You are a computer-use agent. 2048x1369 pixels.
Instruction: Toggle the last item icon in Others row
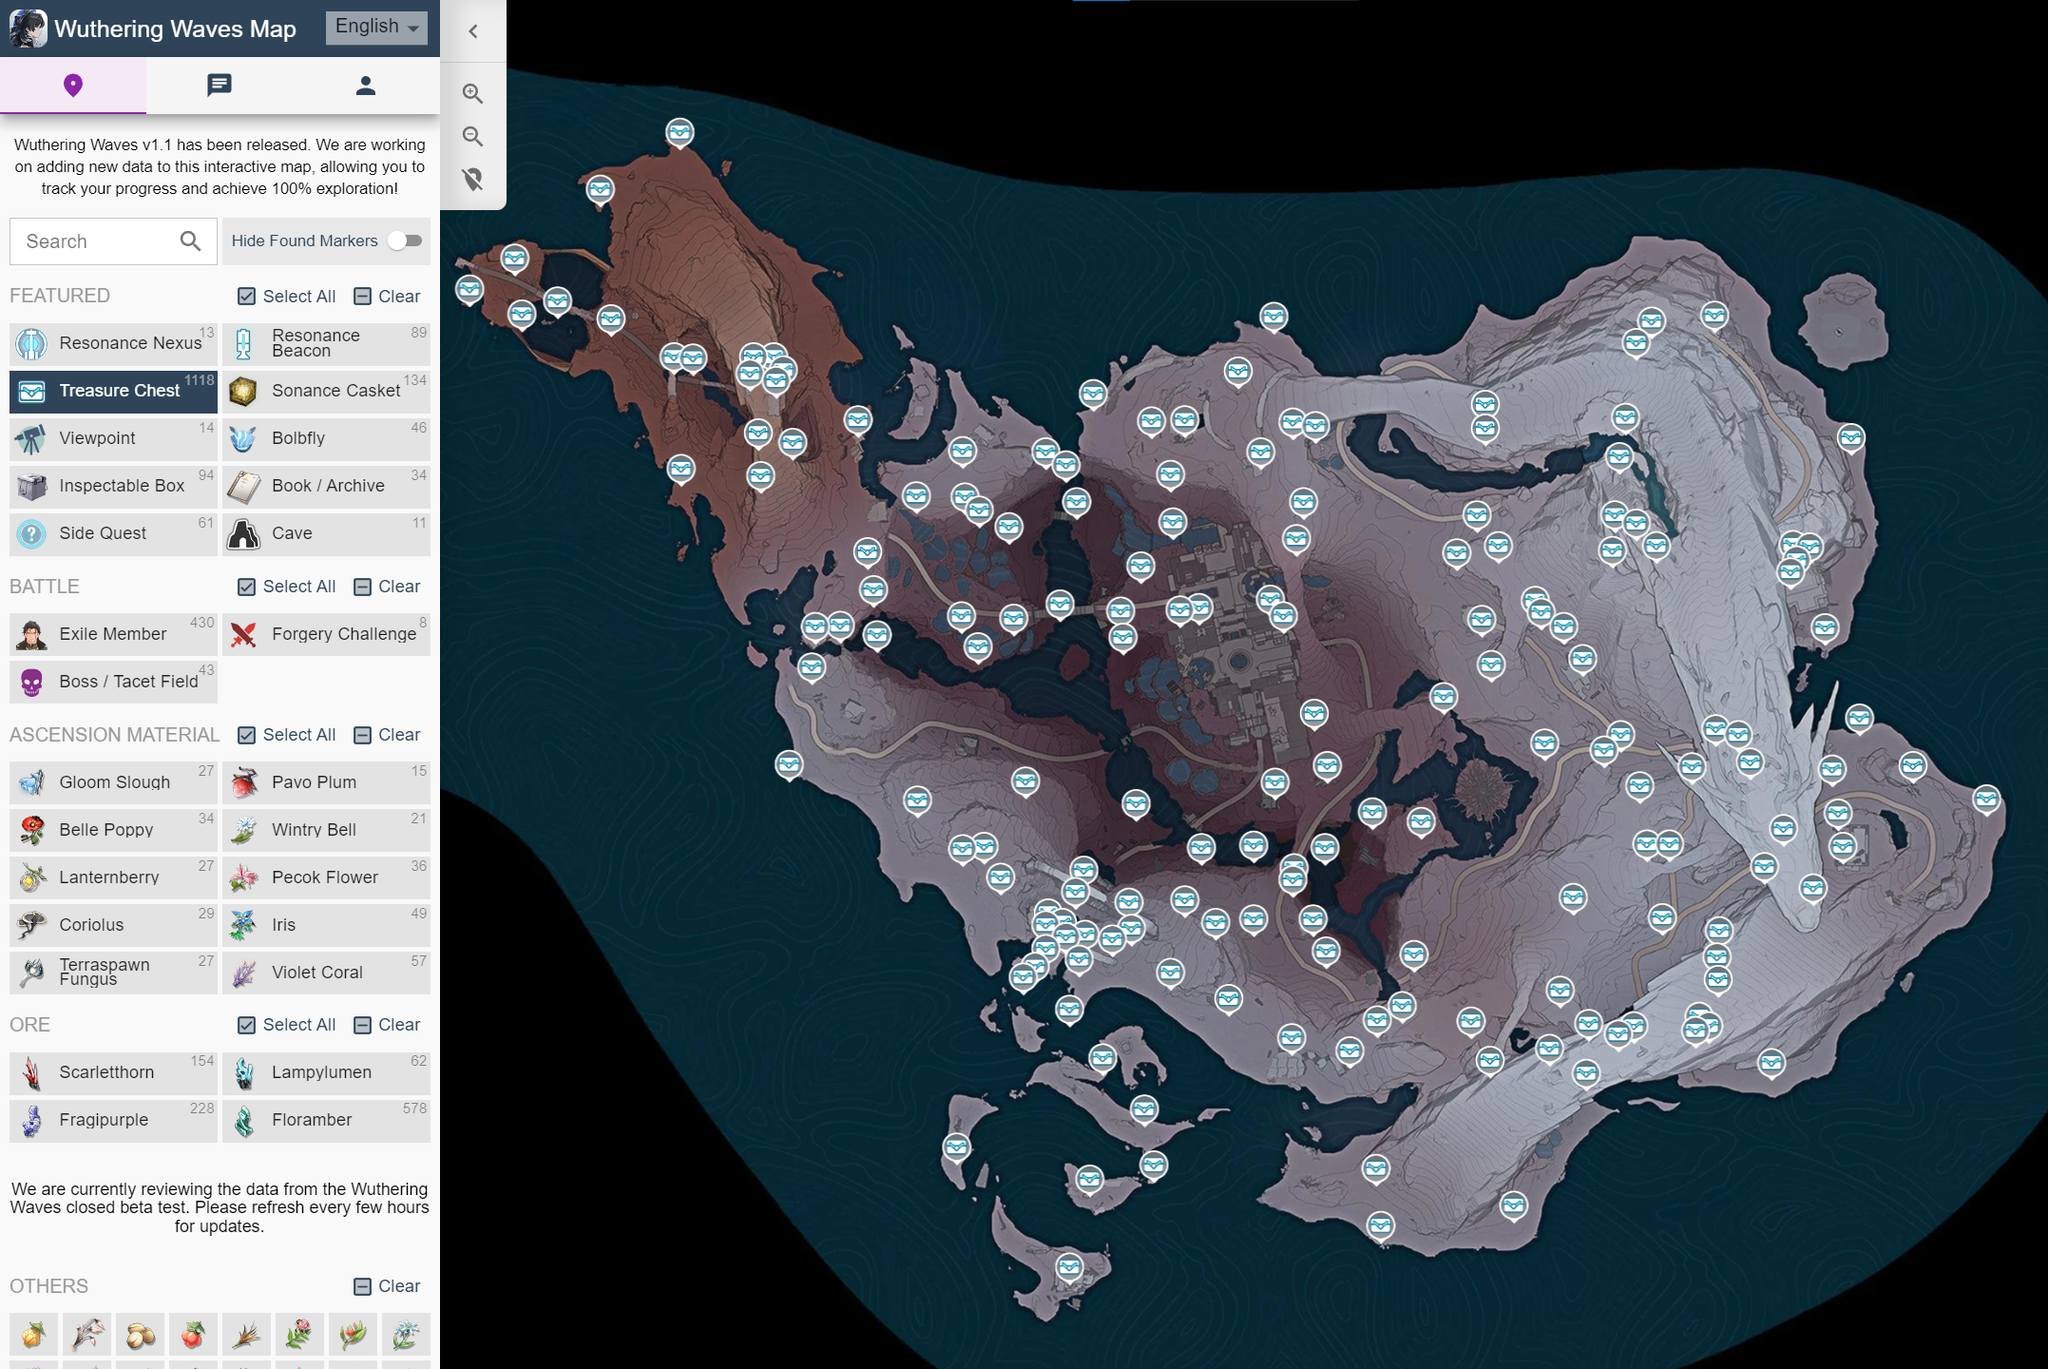pyautogui.click(x=406, y=1334)
